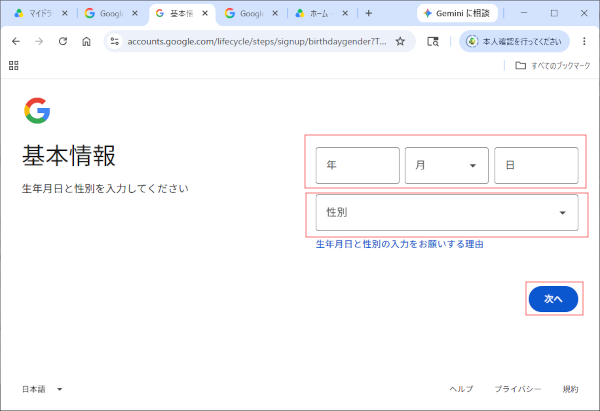600x411 pixels.
Task: Click the browser forward arrow
Action: click(39, 41)
